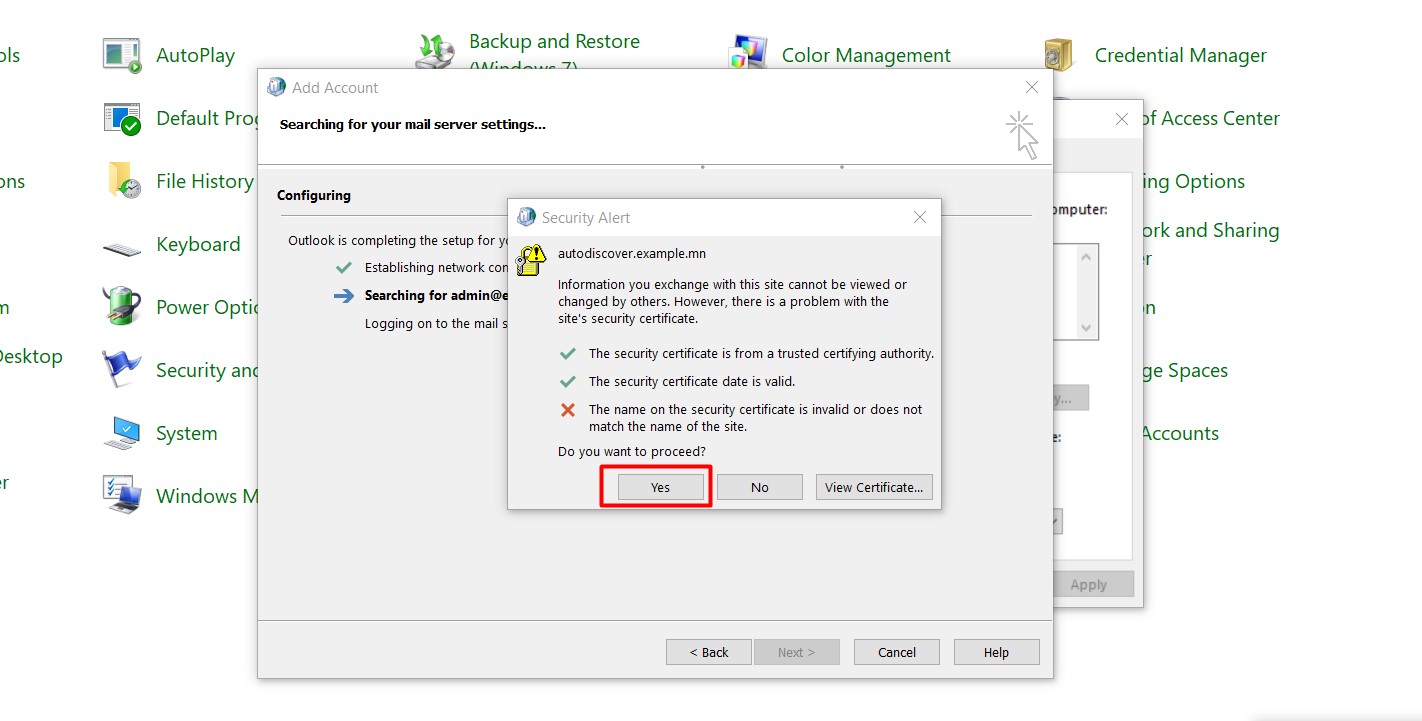
Task: Click the Security and Maintenance flag icon
Action: 123,370
